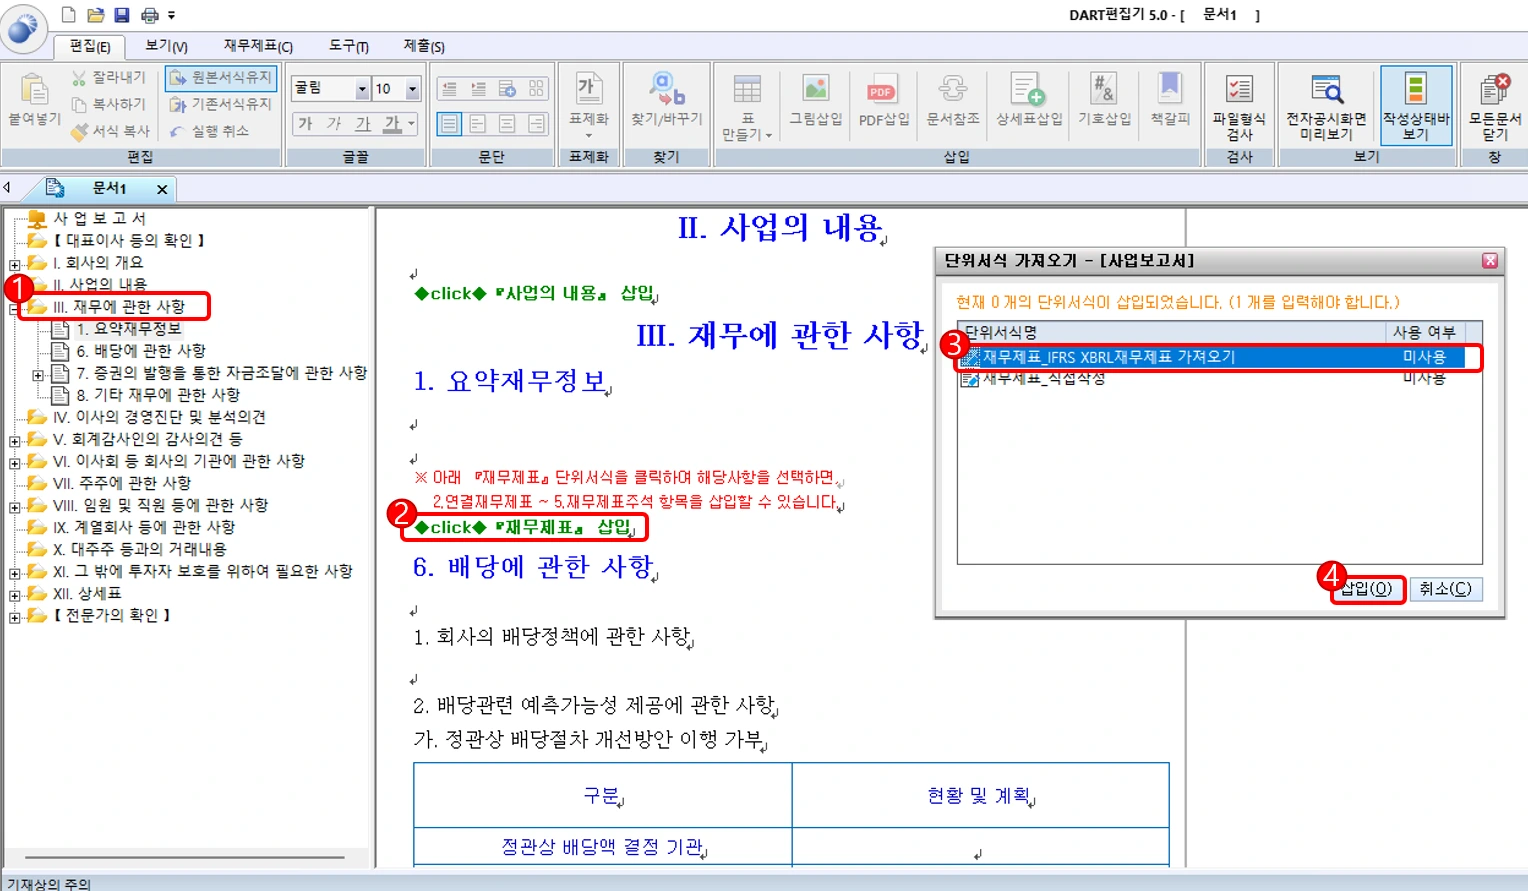Open 찾기/바꾸기 find and replace
The height and width of the screenshot is (891, 1528).
point(666,100)
